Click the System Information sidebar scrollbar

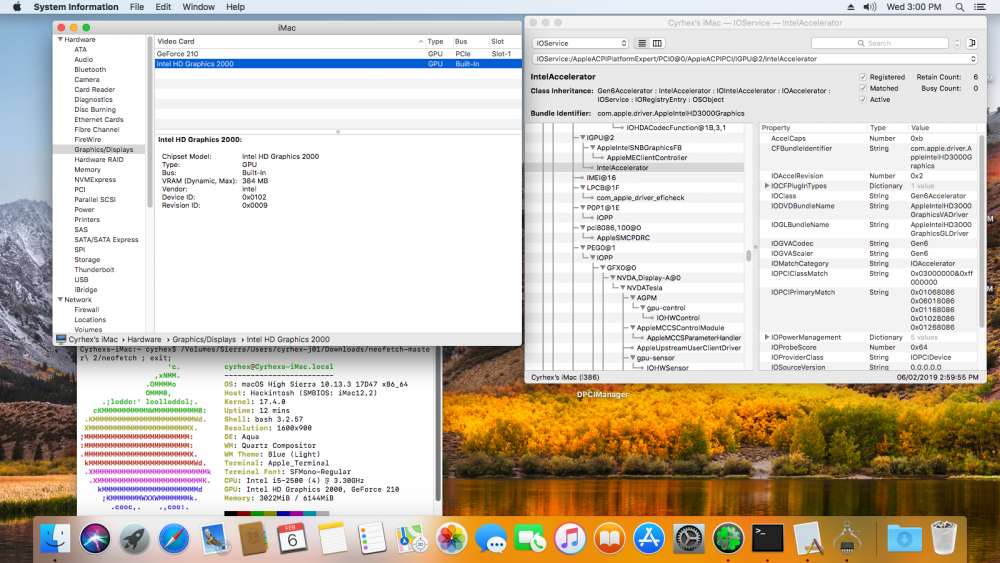(x=151, y=121)
